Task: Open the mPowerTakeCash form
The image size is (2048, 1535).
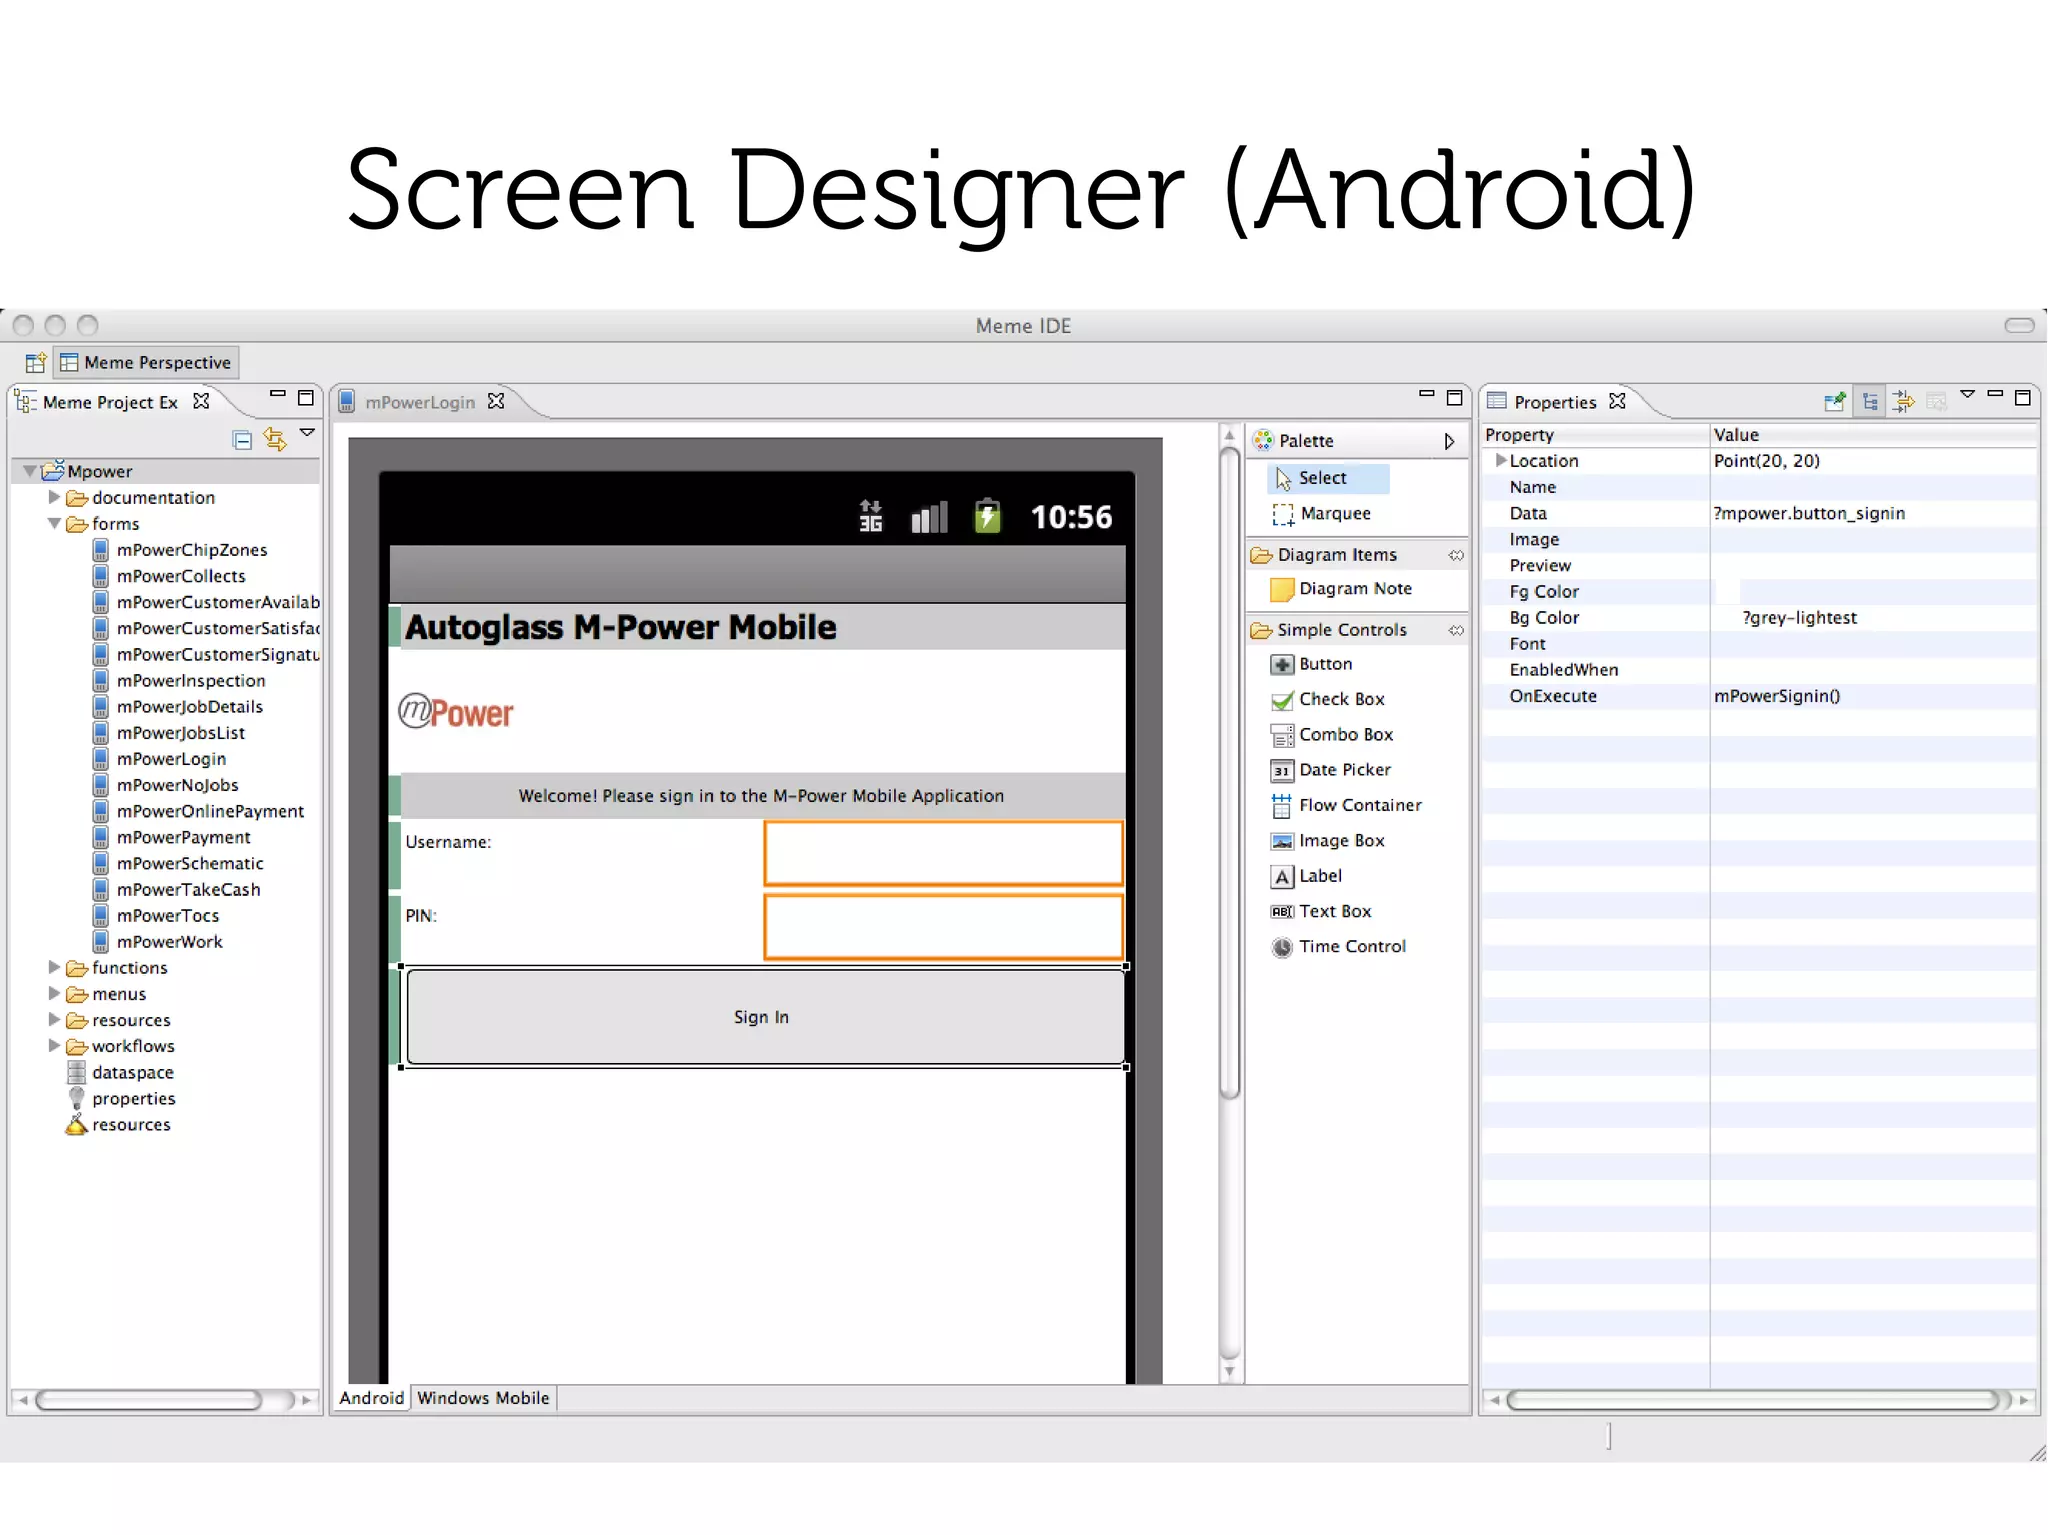Action: [x=188, y=888]
